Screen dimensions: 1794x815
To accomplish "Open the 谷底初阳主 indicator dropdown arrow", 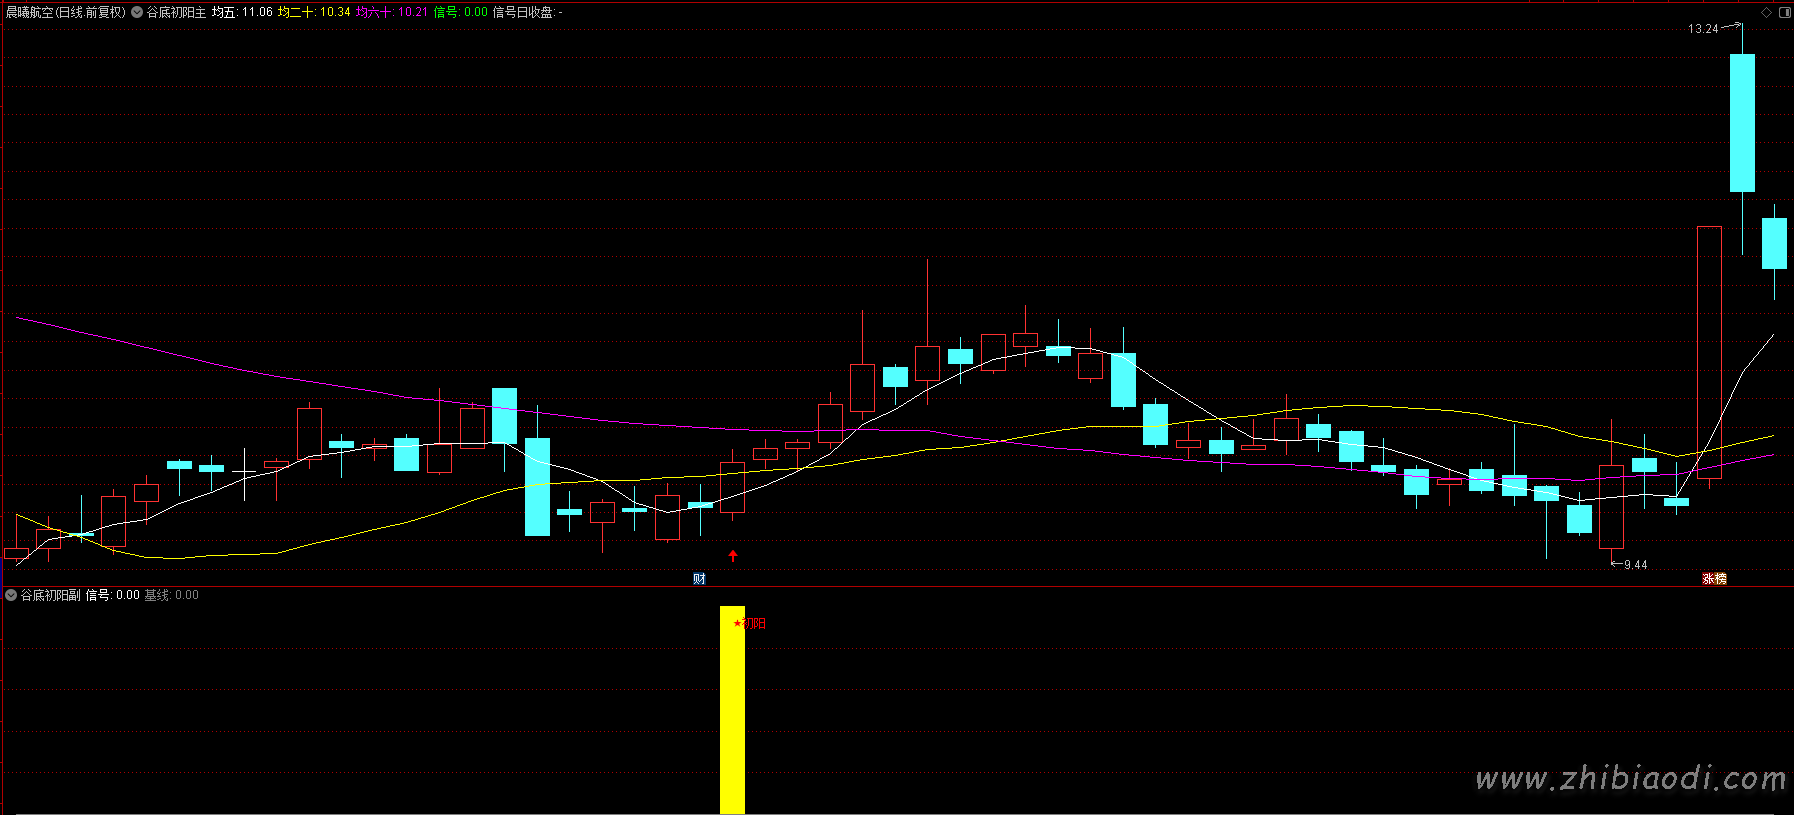I will 137,12.
